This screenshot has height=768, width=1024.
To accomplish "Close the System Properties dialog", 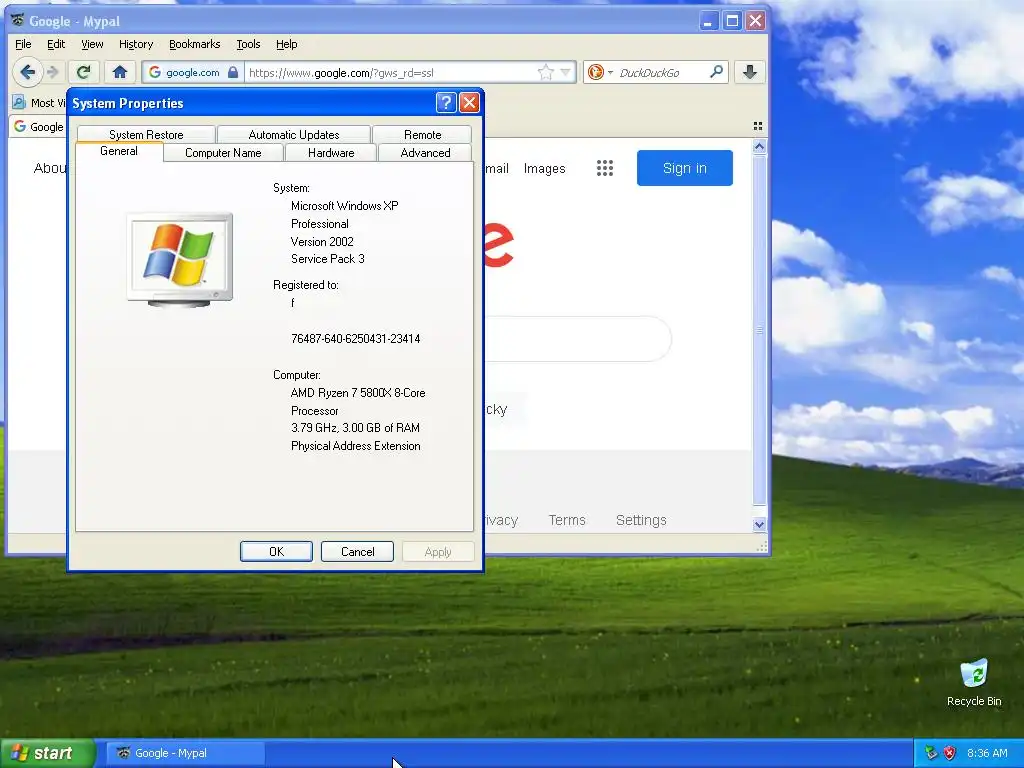I will (469, 103).
